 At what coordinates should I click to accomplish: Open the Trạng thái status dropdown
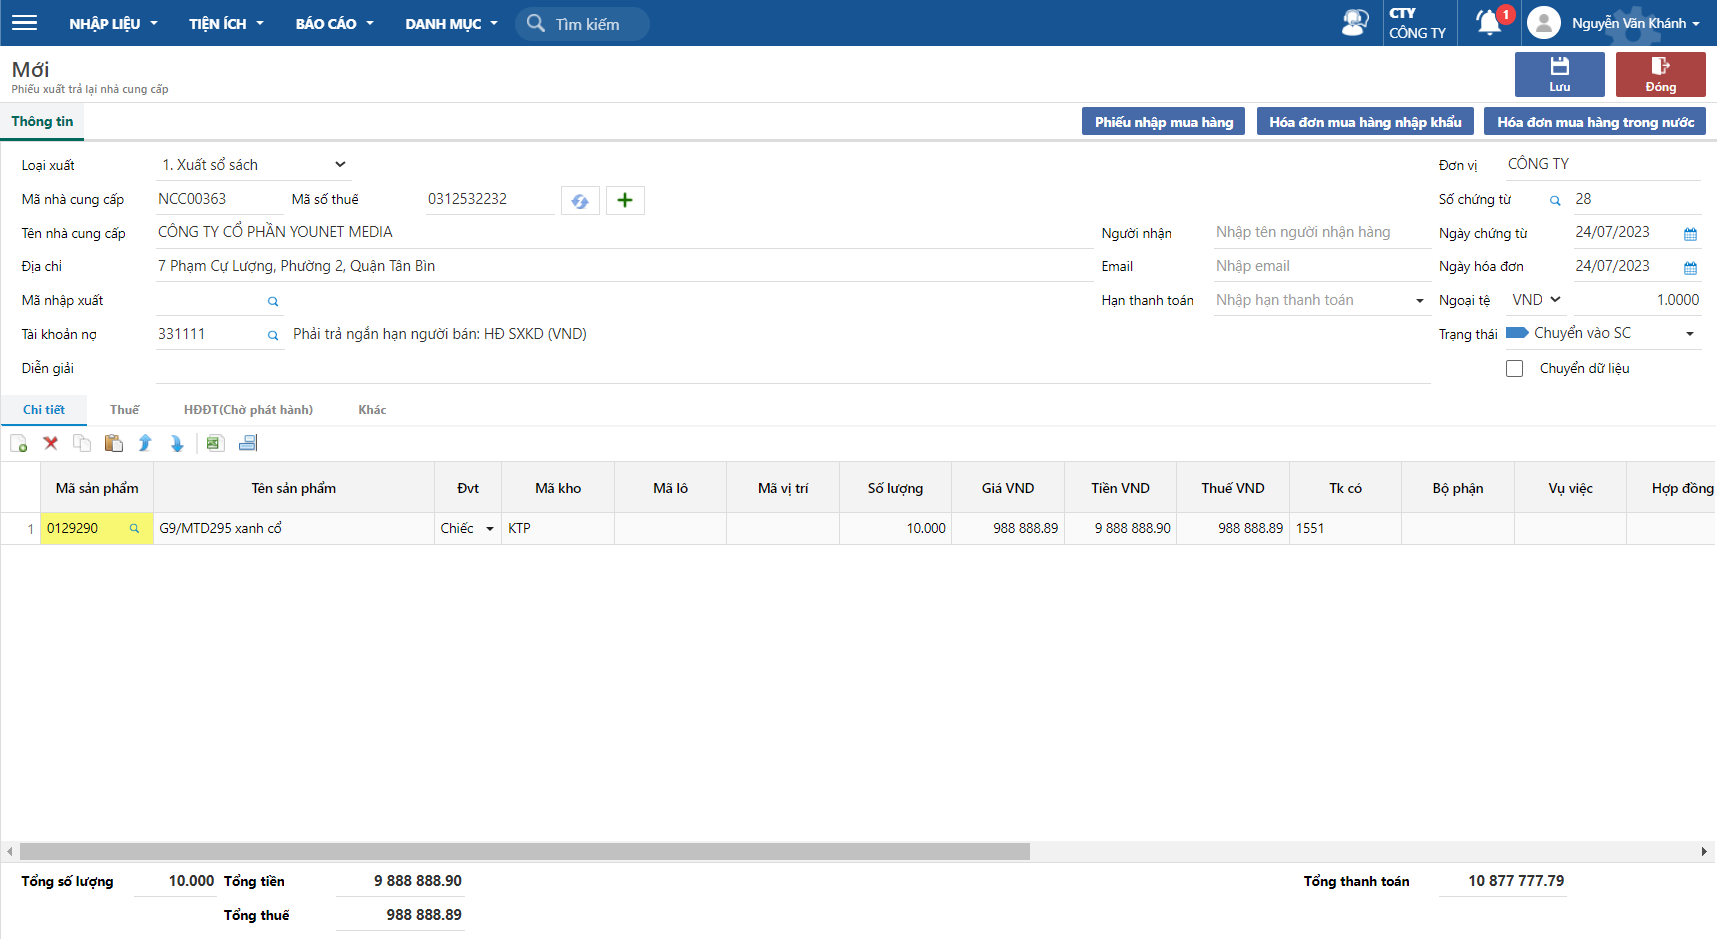tap(1689, 334)
